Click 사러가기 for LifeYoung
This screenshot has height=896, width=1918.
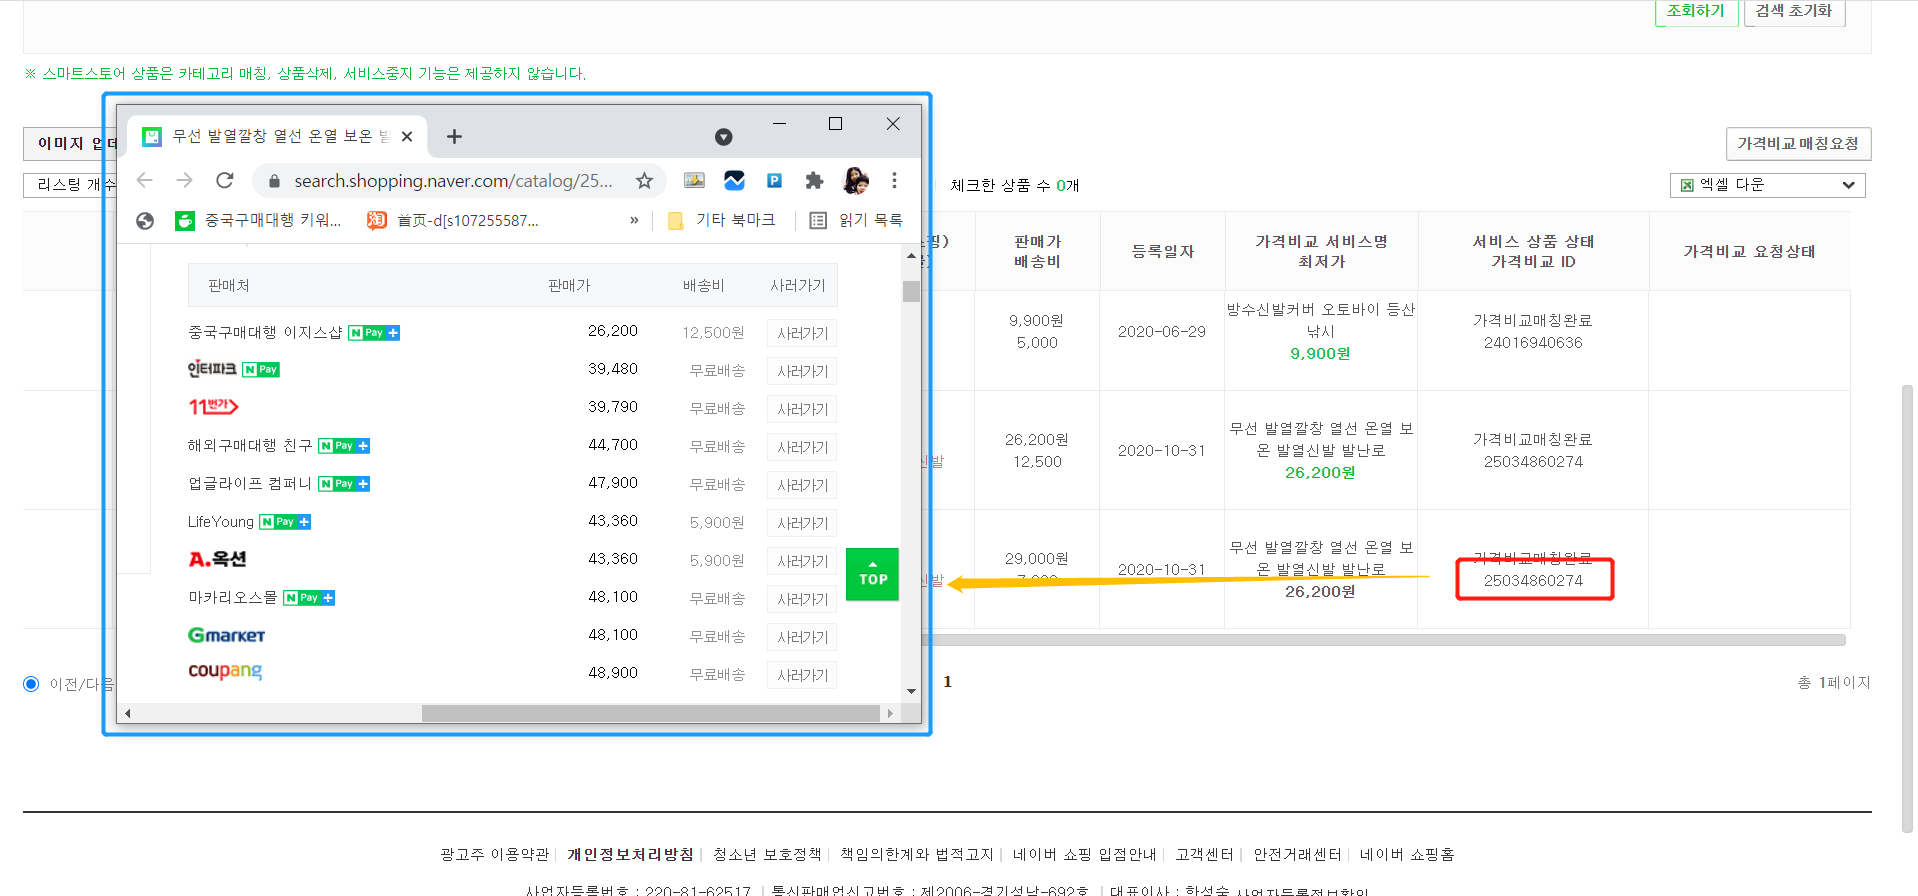click(802, 523)
